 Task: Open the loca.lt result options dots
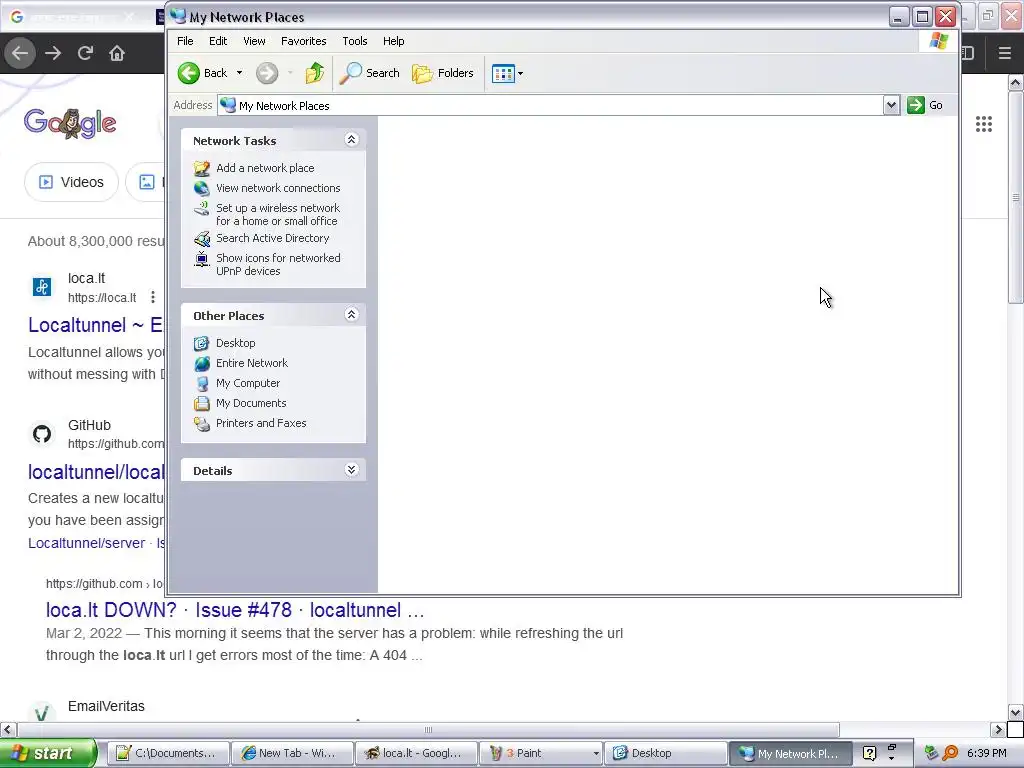click(153, 297)
